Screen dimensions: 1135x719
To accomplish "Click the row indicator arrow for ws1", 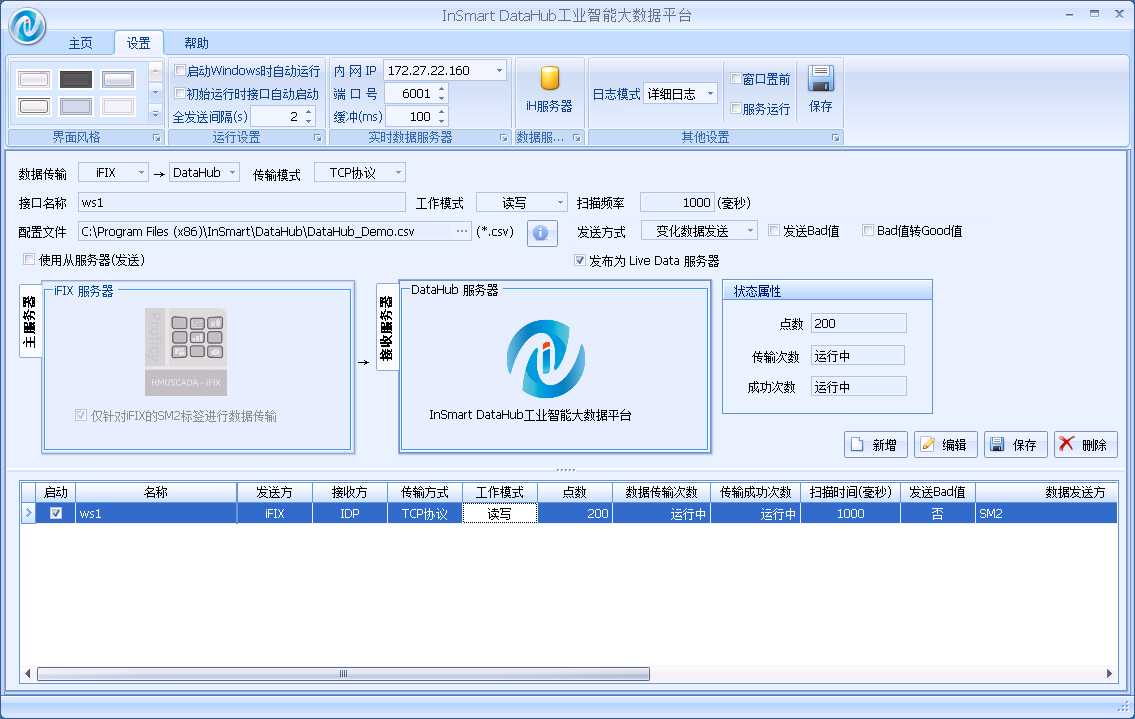I will point(28,513).
